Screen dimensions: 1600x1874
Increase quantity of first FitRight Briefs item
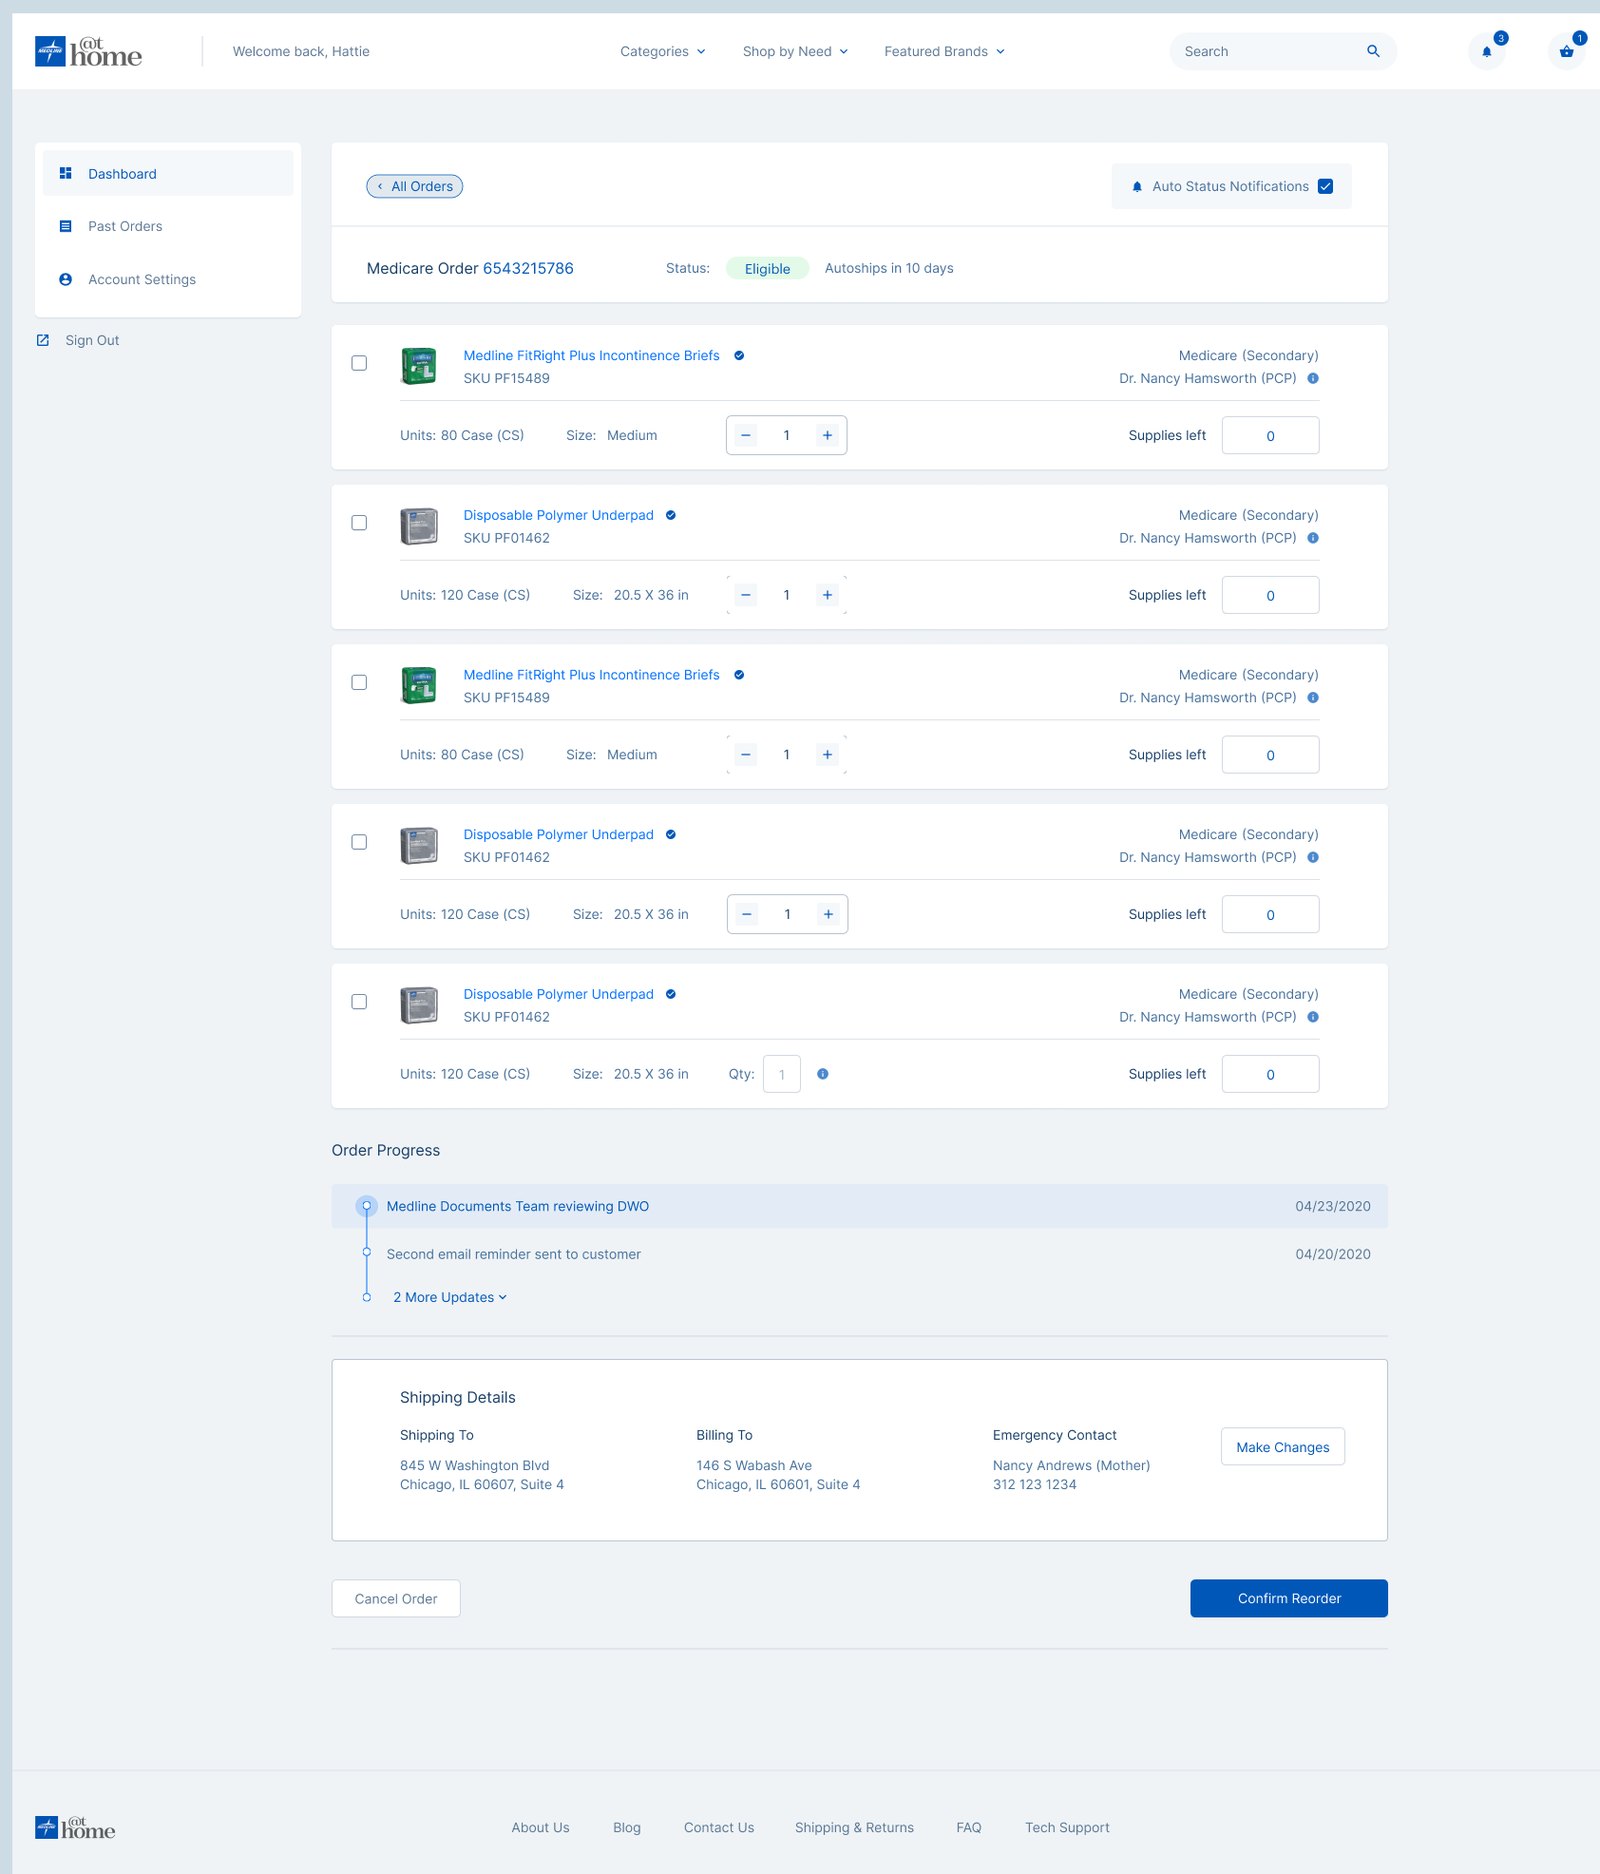coord(827,435)
